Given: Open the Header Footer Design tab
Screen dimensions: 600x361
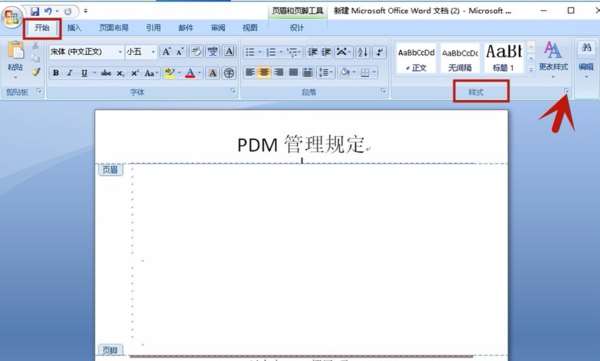Looking at the screenshot, I should click(297, 28).
